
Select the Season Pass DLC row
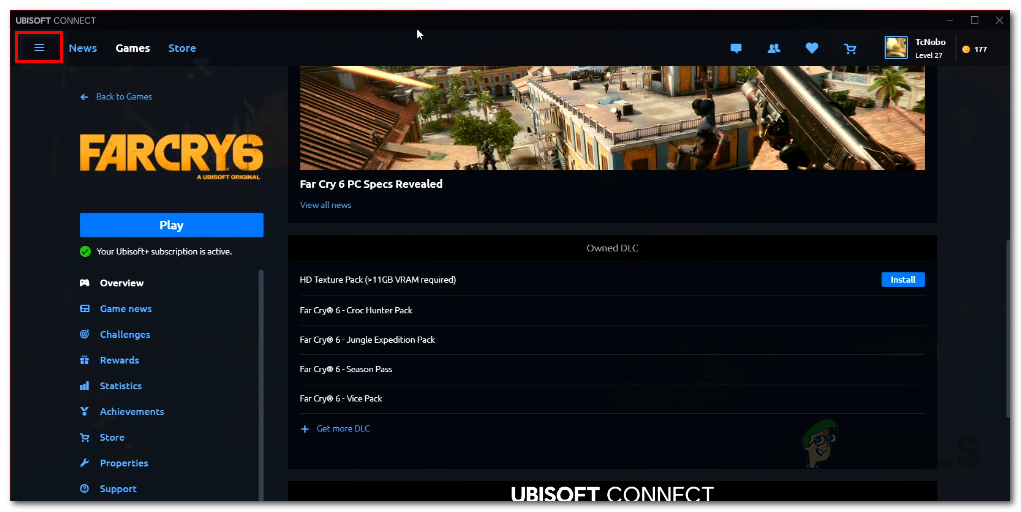point(612,369)
